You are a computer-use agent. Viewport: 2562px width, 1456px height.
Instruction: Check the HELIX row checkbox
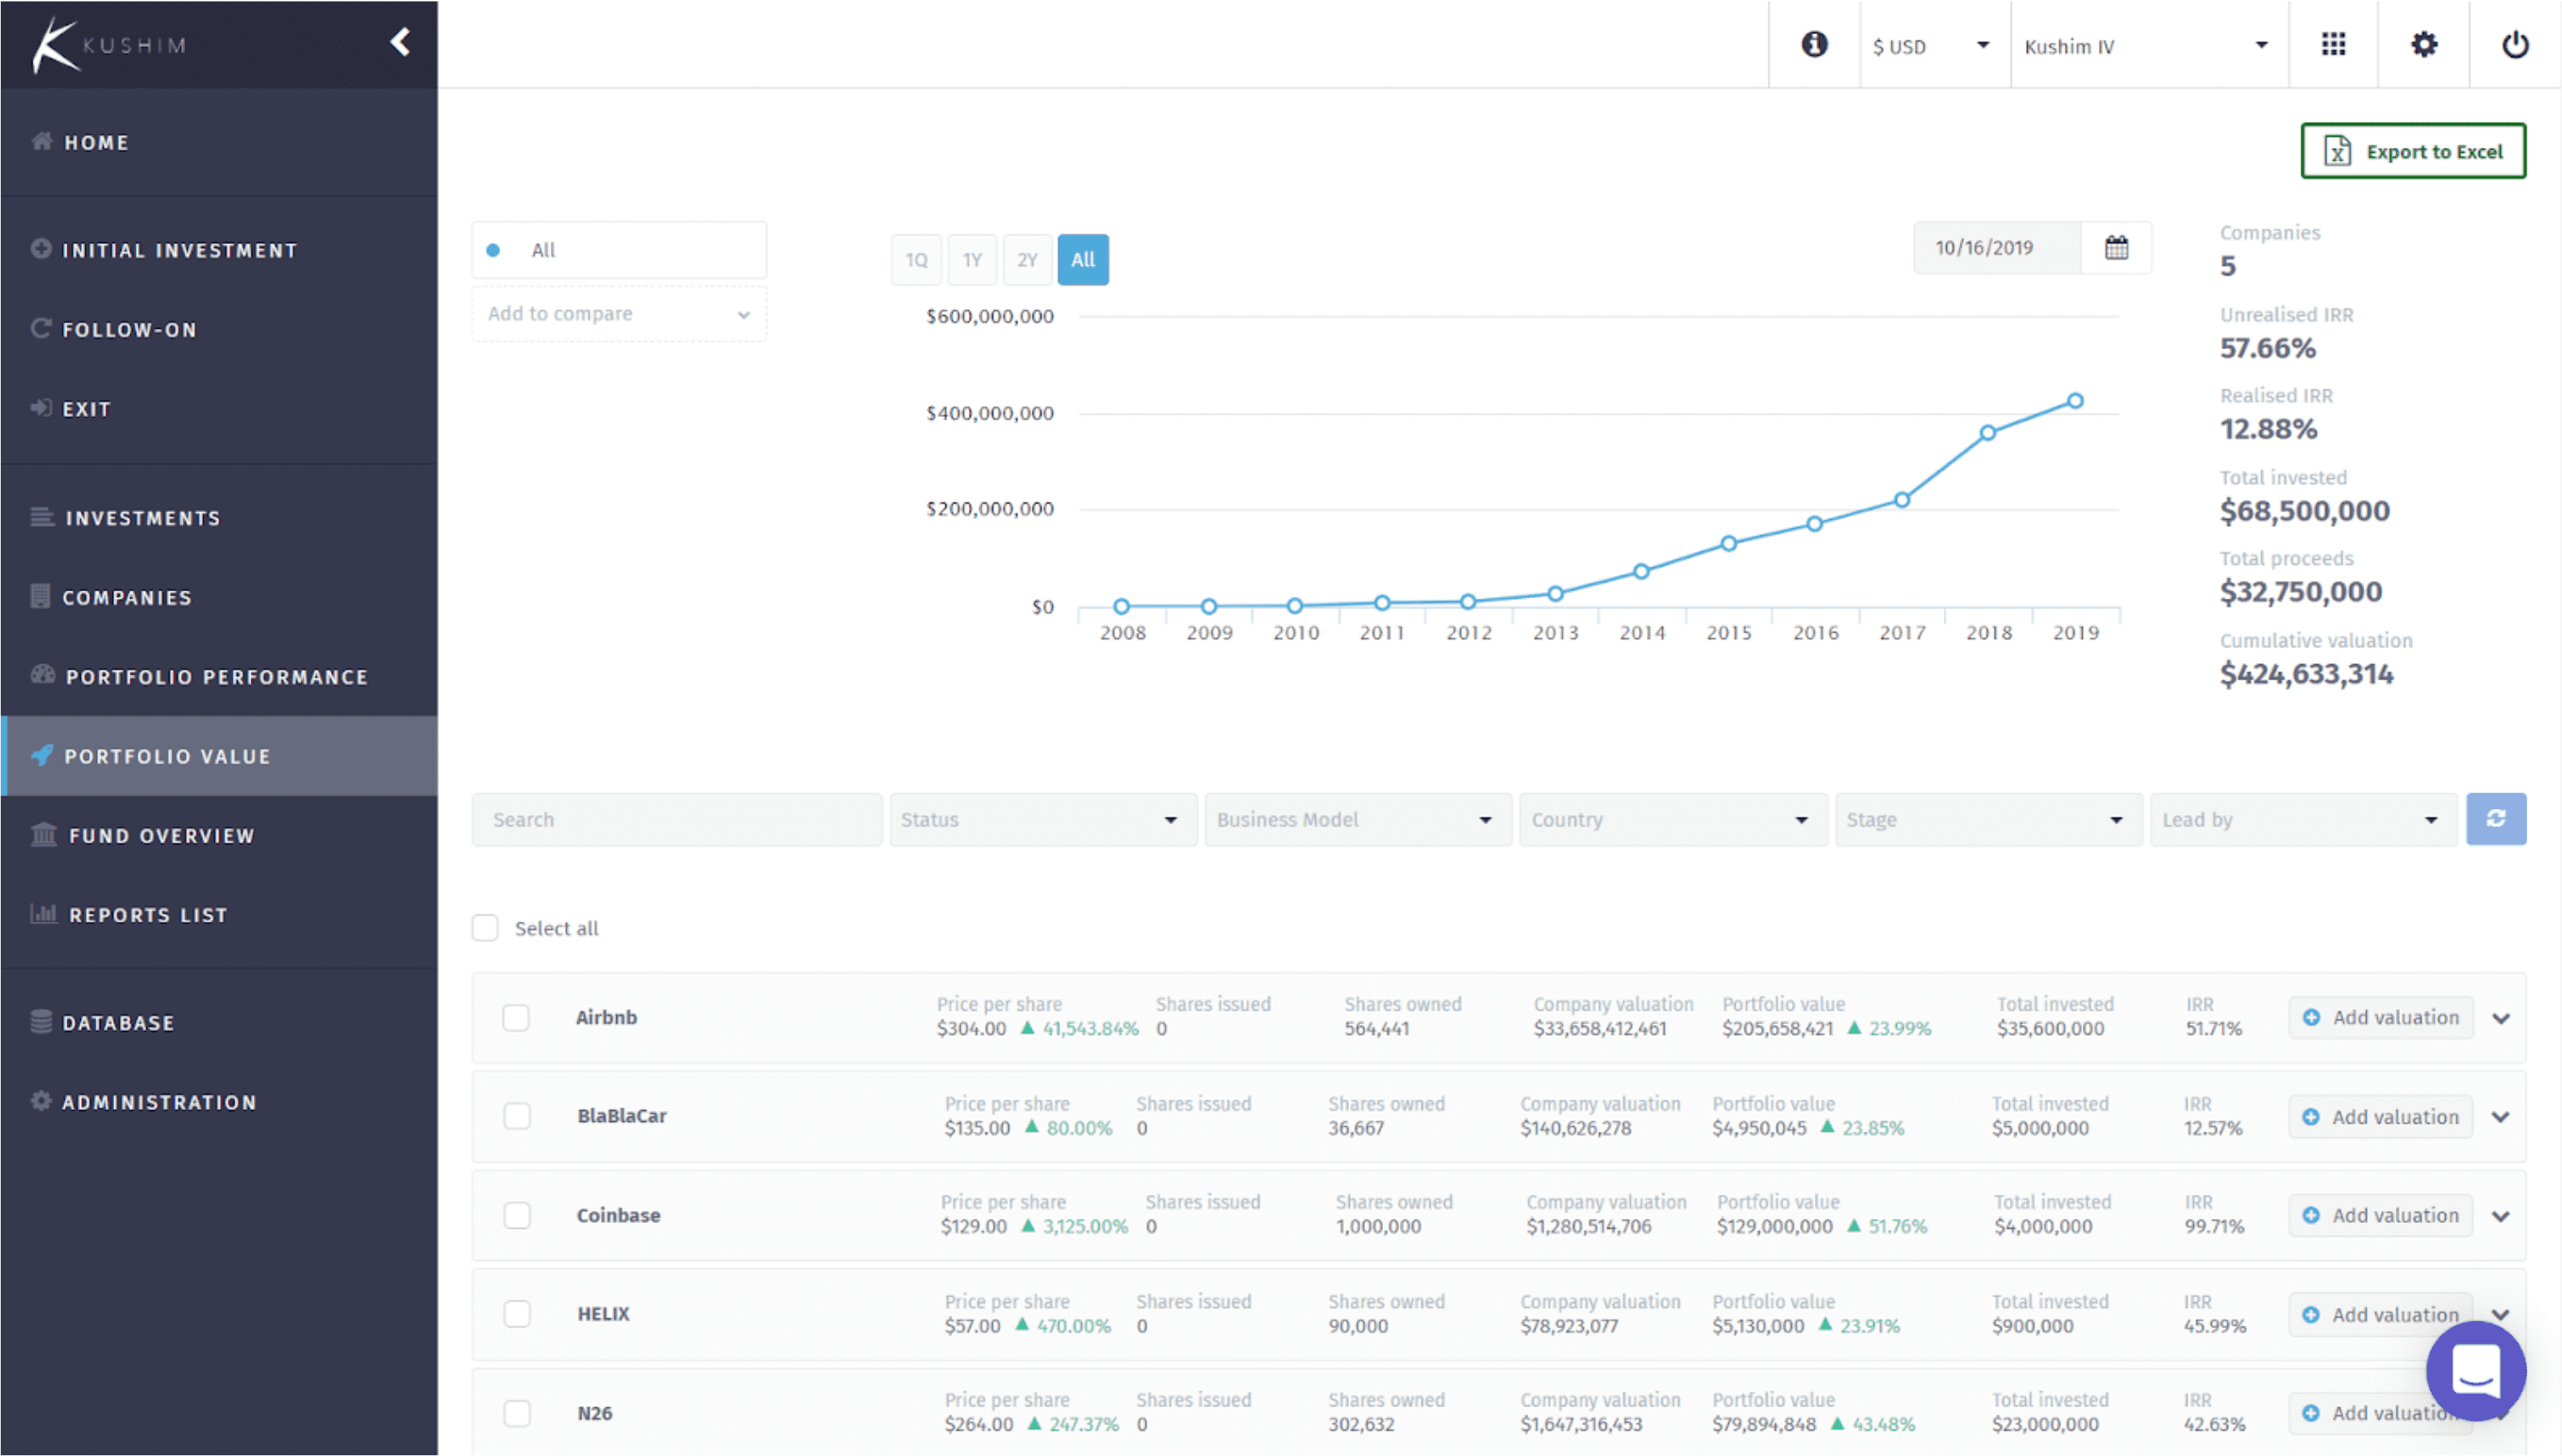tap(517, 1314)
